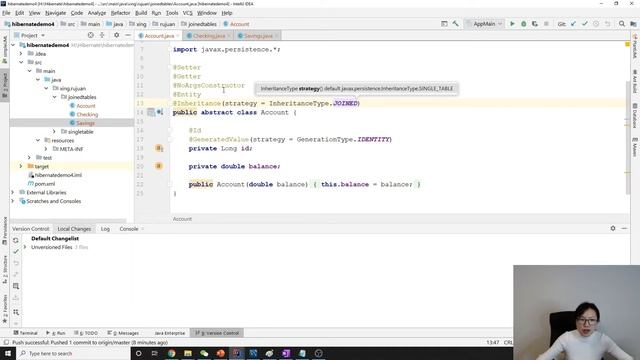
Task: Select the Local Changes tab
Action: 74,229
